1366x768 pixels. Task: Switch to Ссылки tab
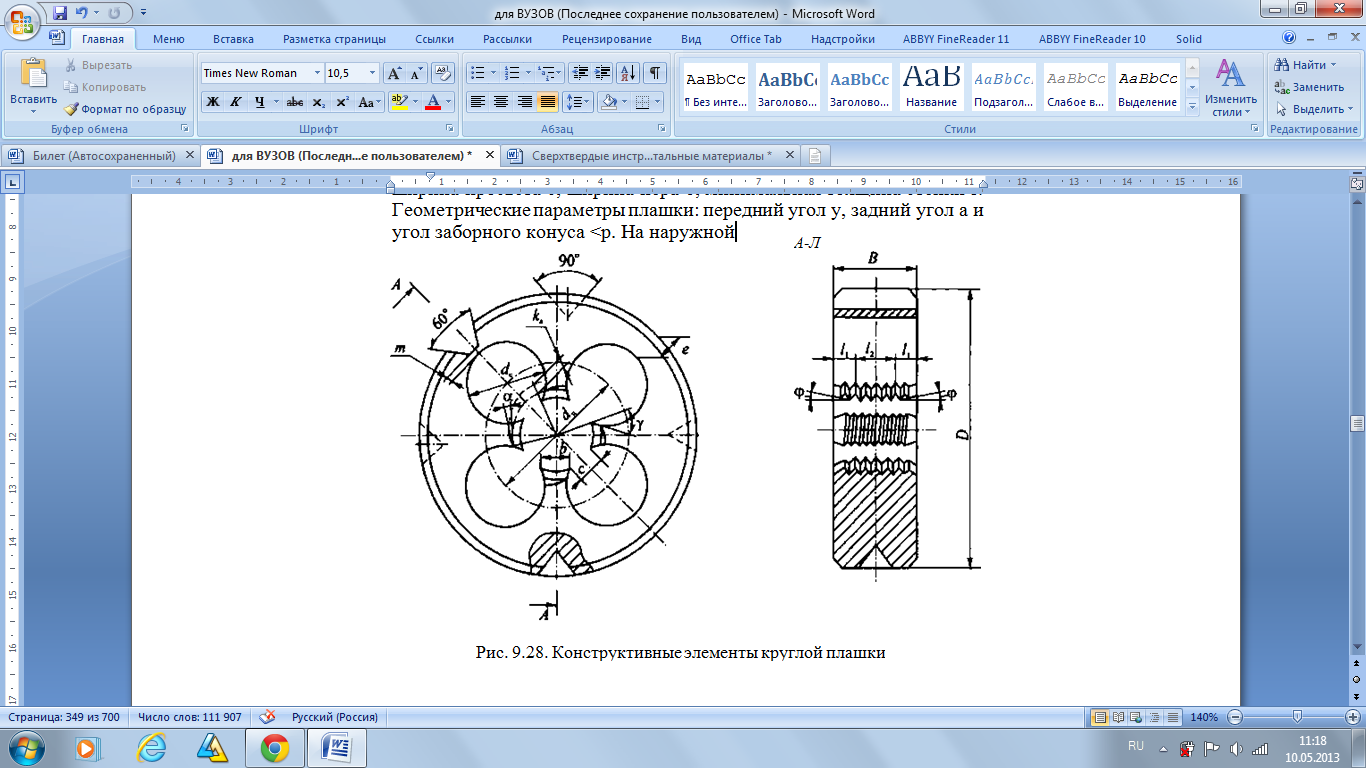[x=434, y=39]
